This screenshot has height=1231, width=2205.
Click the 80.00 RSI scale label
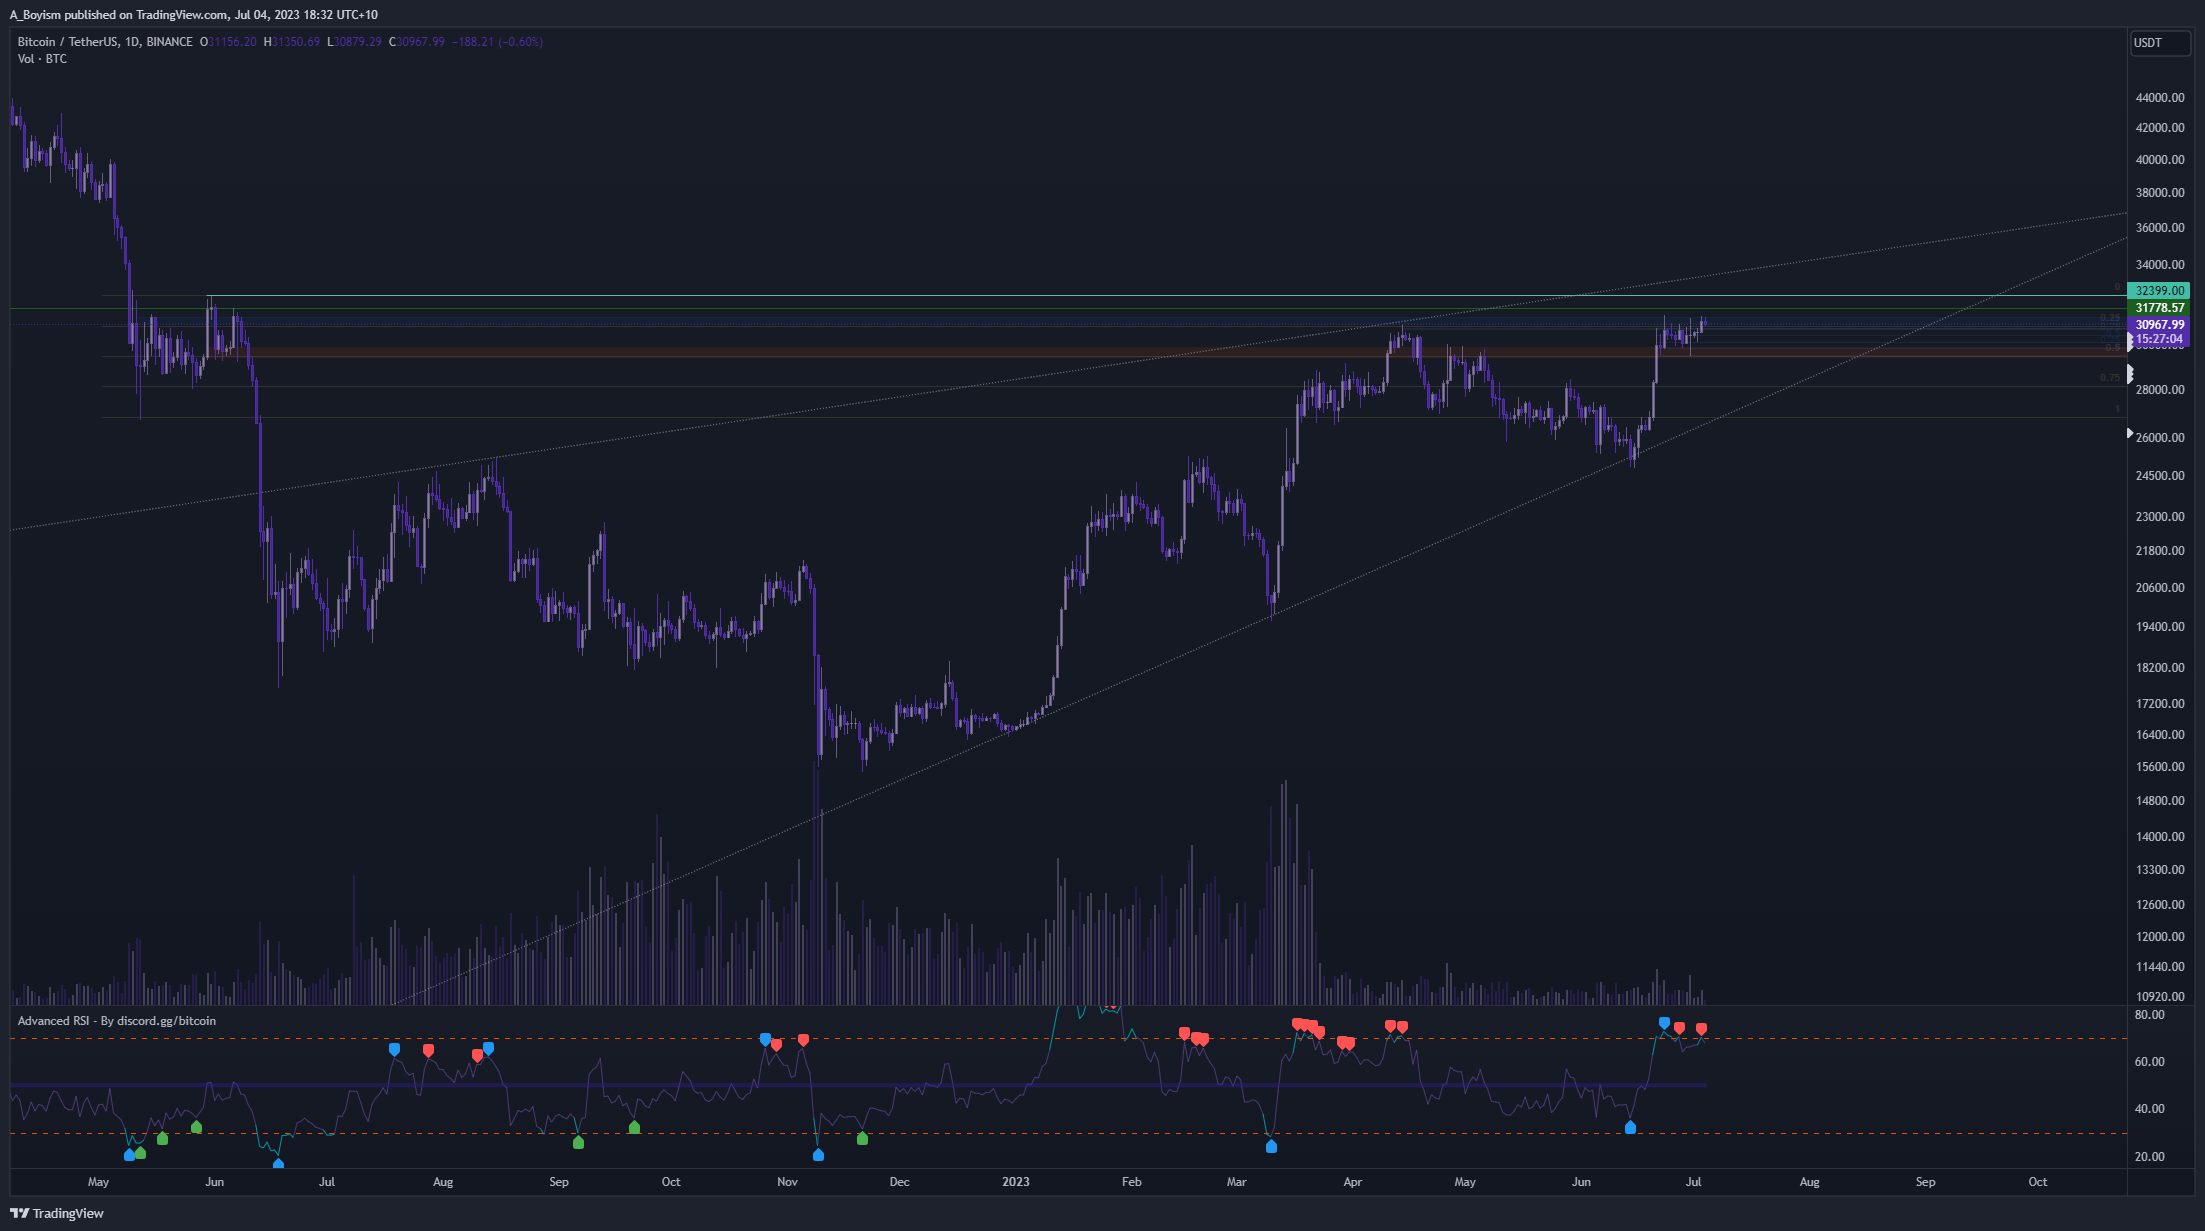point(2149,1015)
